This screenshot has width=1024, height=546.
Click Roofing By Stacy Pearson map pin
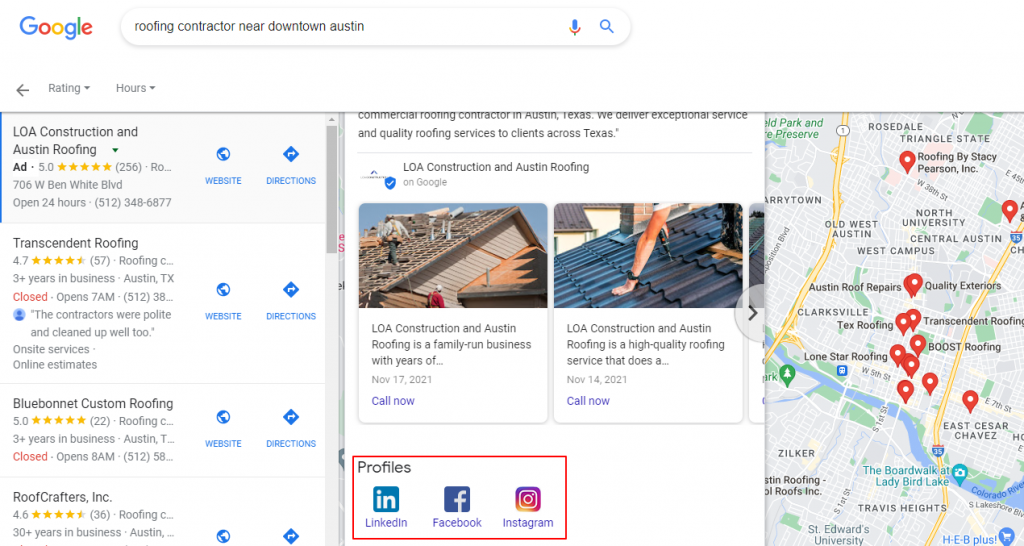[x=906, y=161]
